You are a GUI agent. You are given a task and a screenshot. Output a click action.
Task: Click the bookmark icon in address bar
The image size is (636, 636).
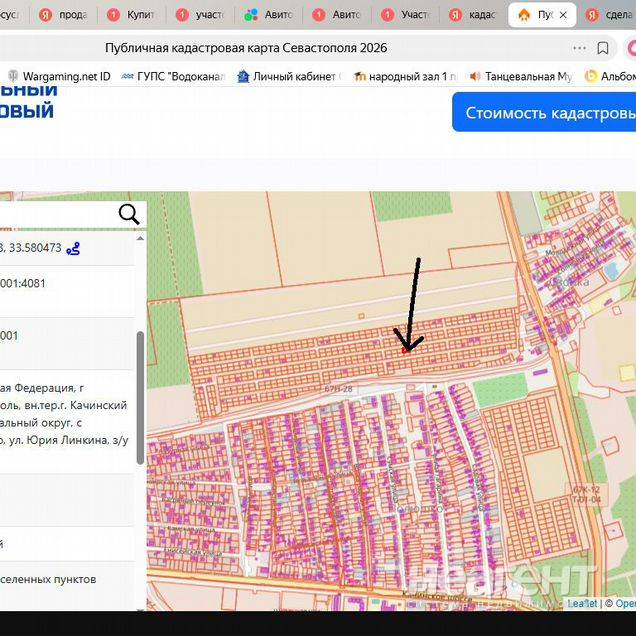pyautogui.click(x=603, y=48)
